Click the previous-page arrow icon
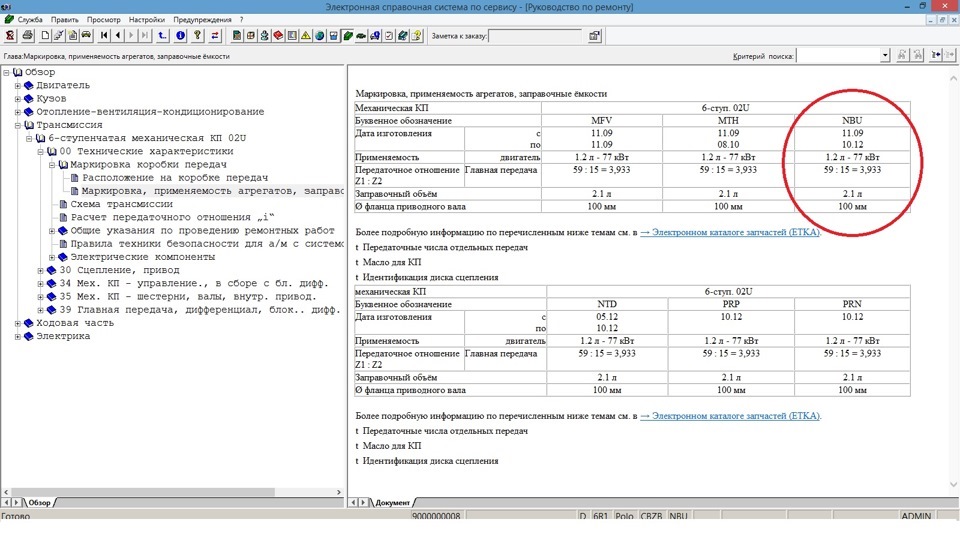This screenshot has width=960, height=540. (118, 36)
